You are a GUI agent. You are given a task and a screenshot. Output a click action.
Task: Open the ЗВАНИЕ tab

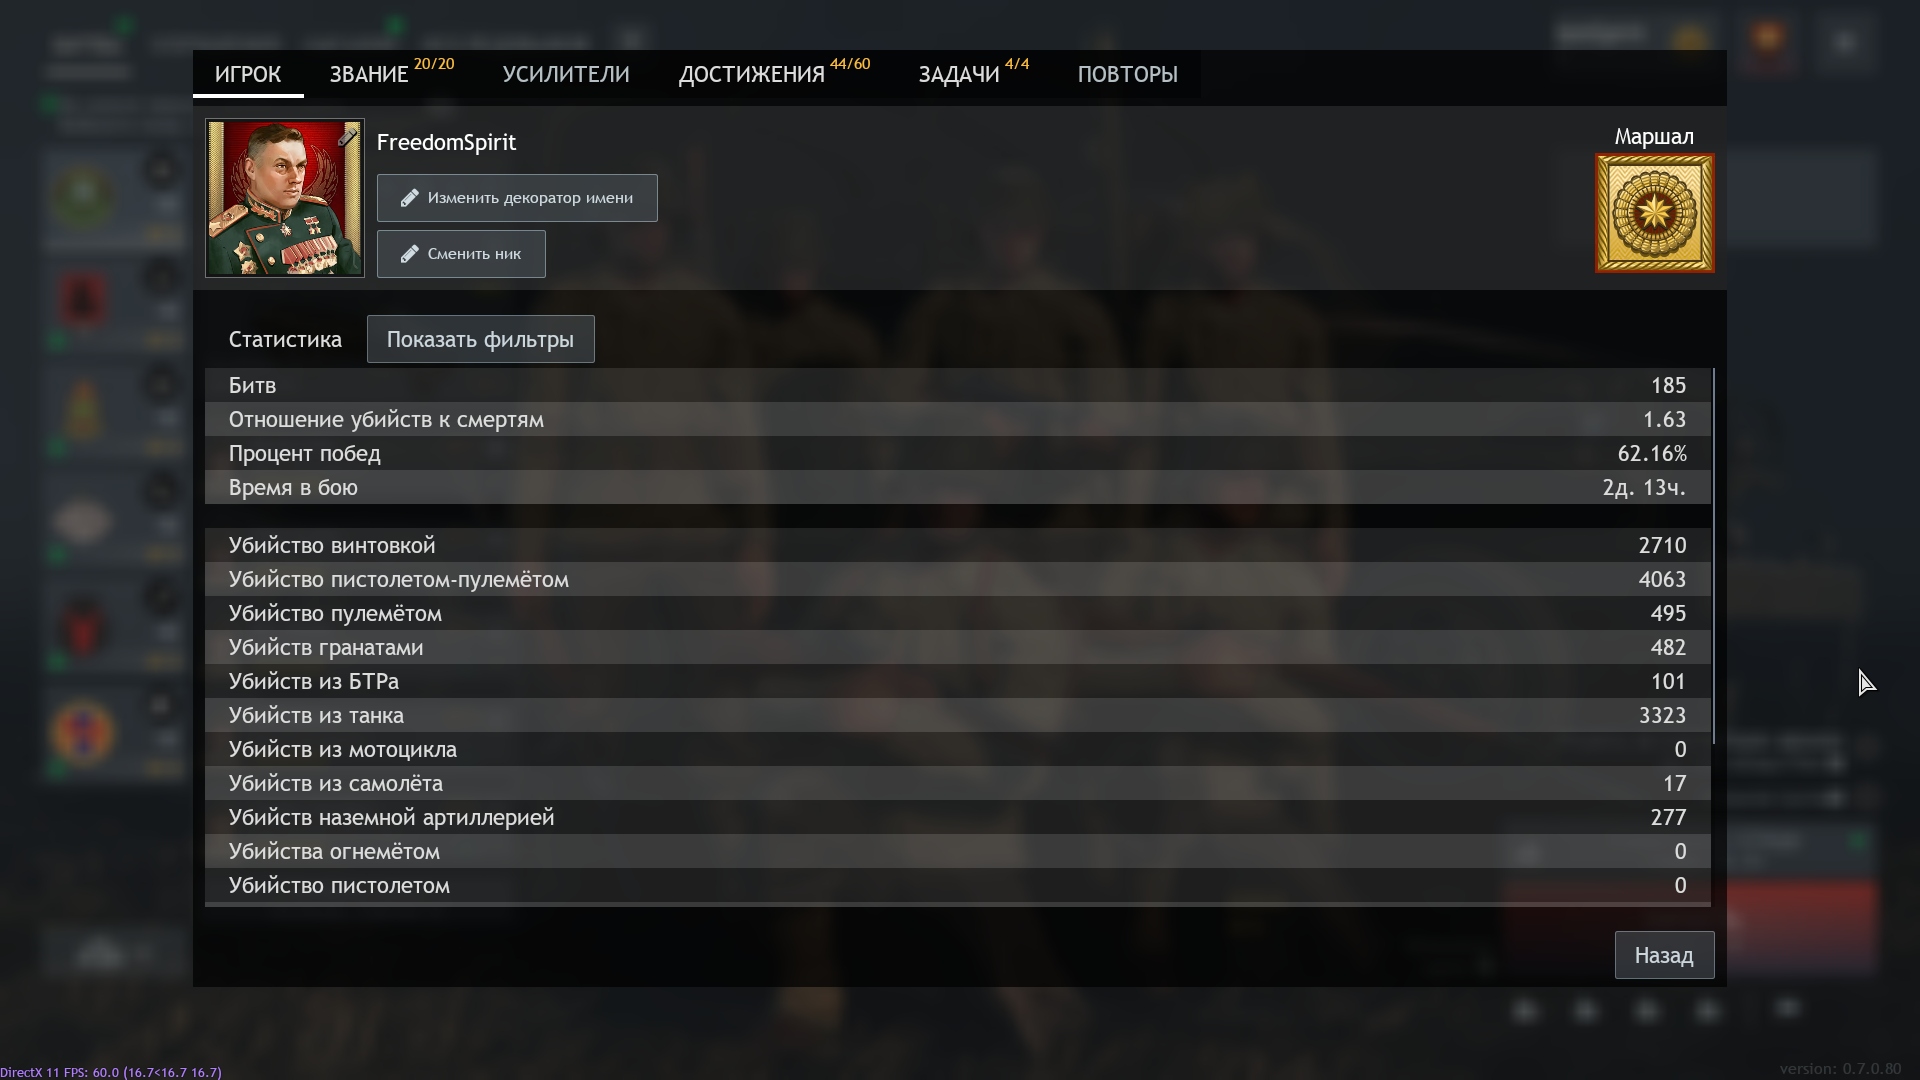[370, 75]
